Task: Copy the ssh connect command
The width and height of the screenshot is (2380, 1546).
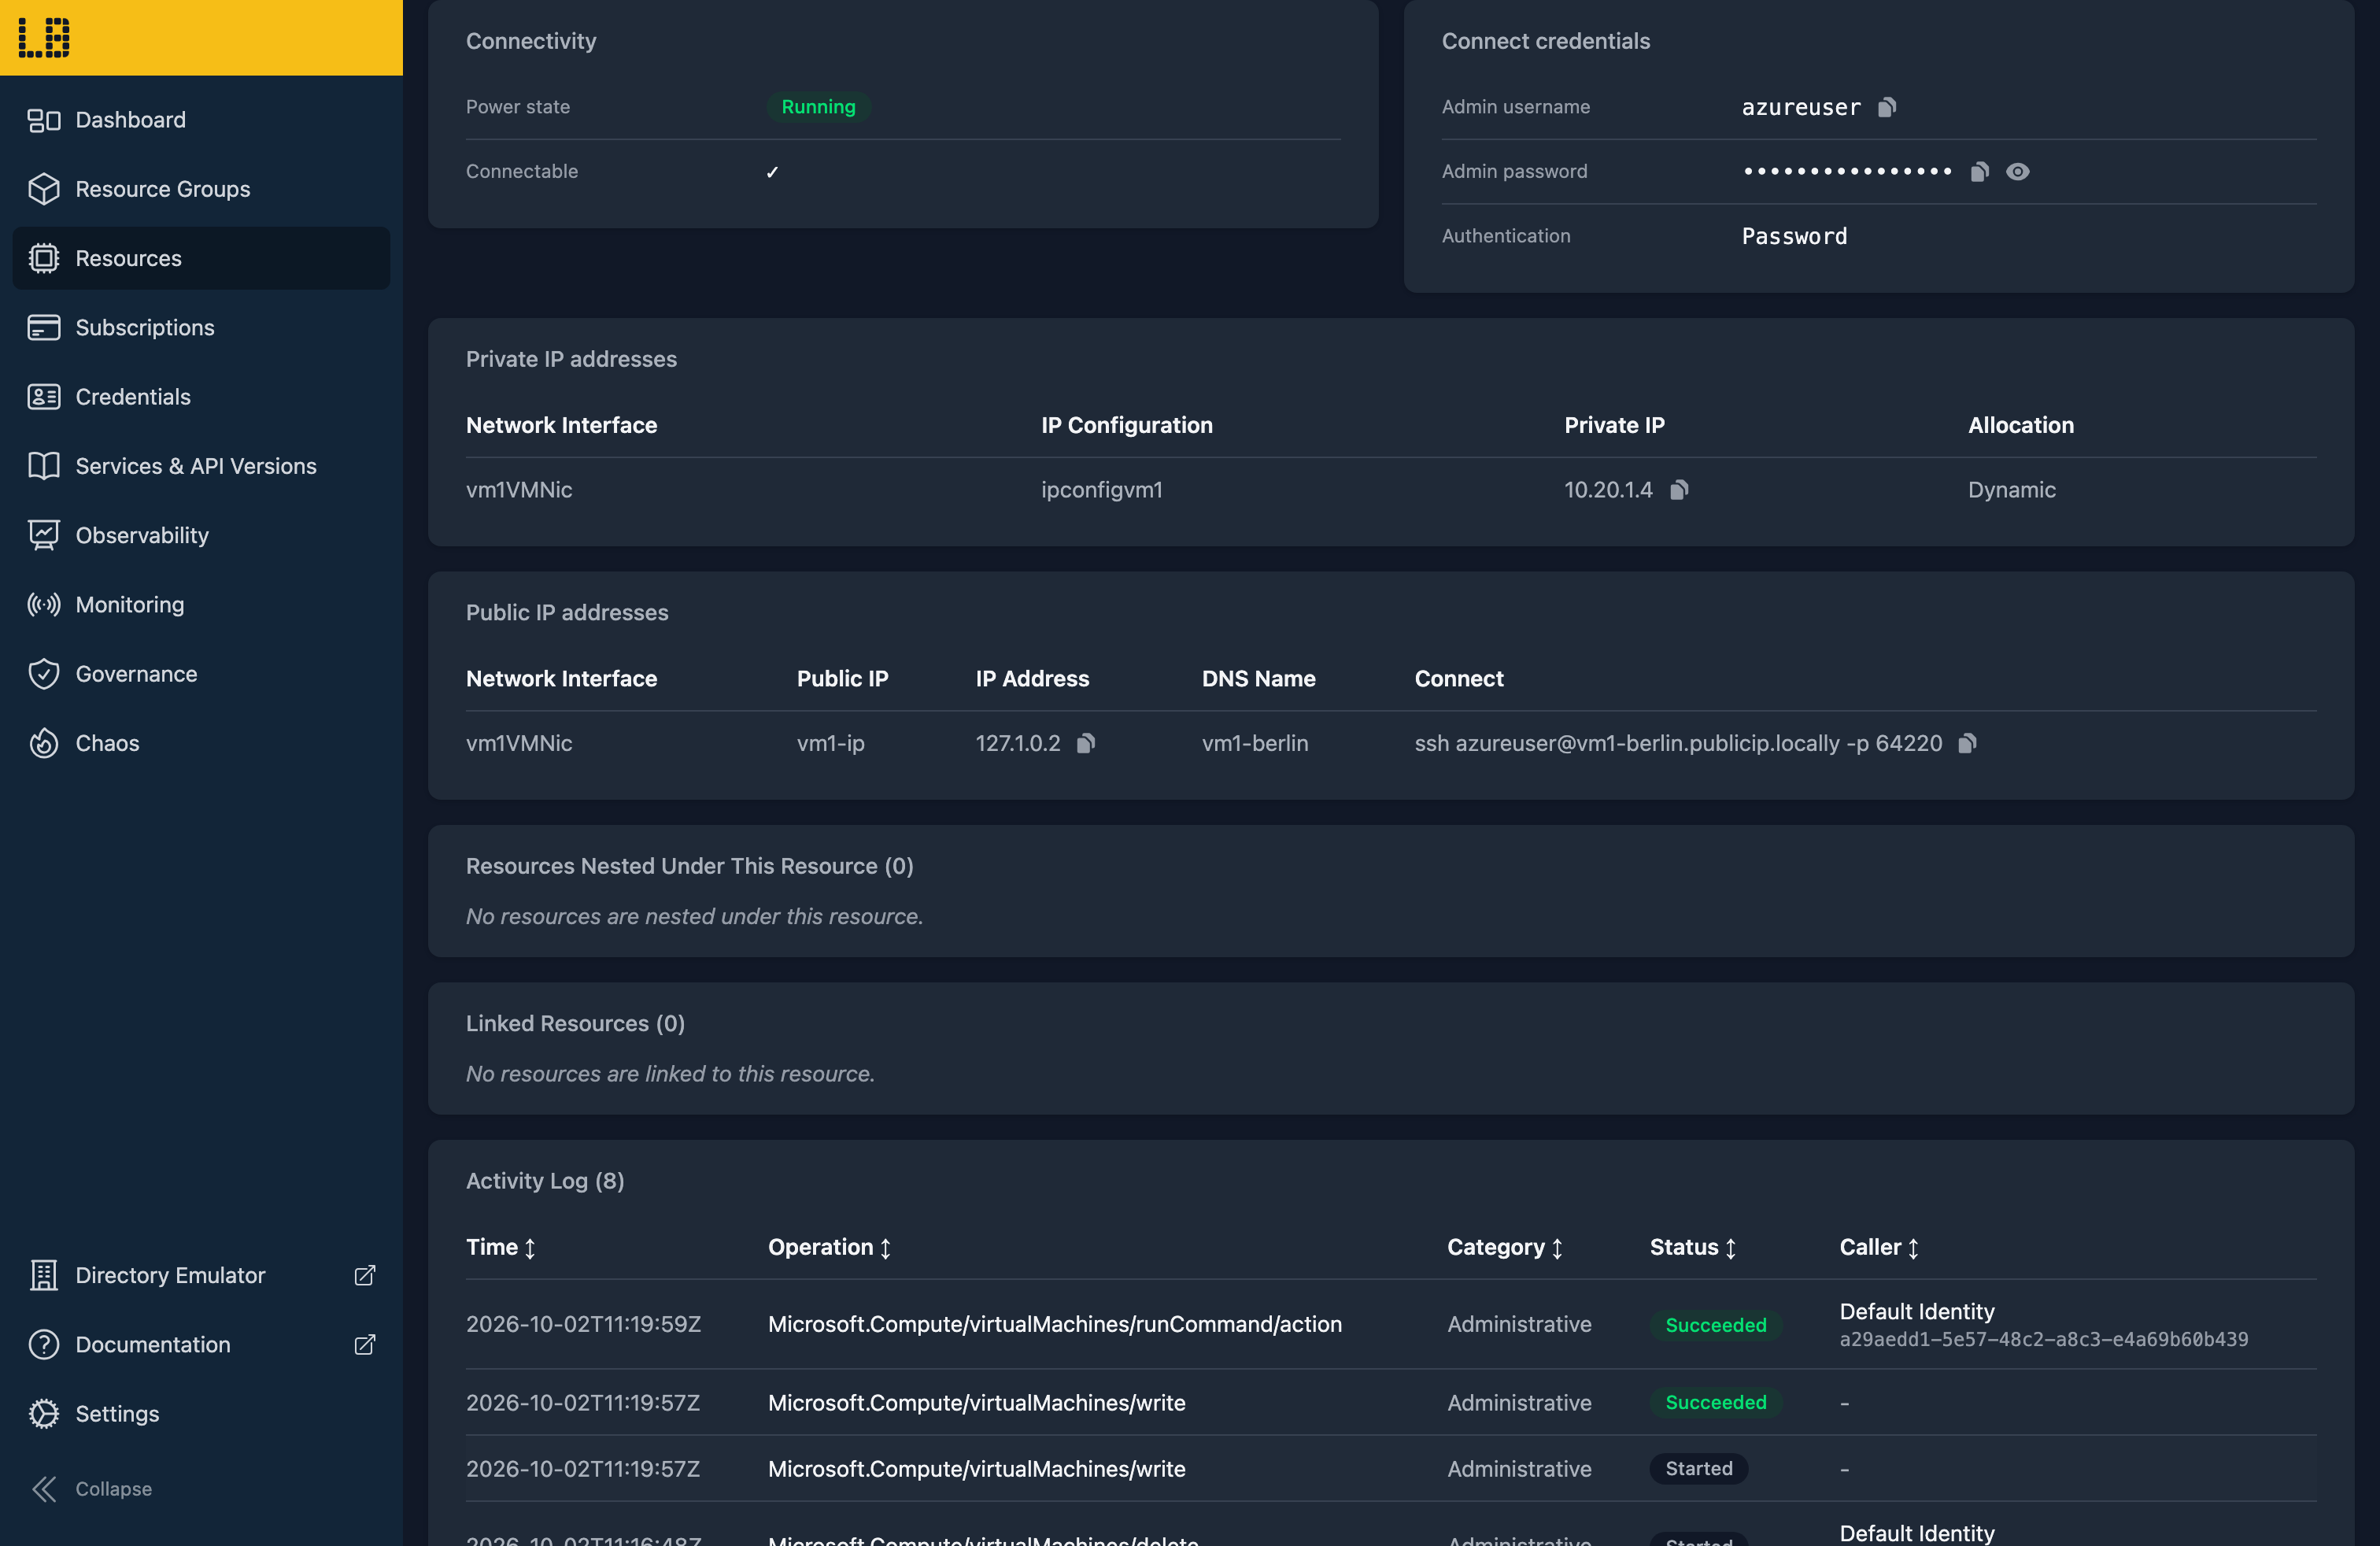Action: click(1968, 743)
